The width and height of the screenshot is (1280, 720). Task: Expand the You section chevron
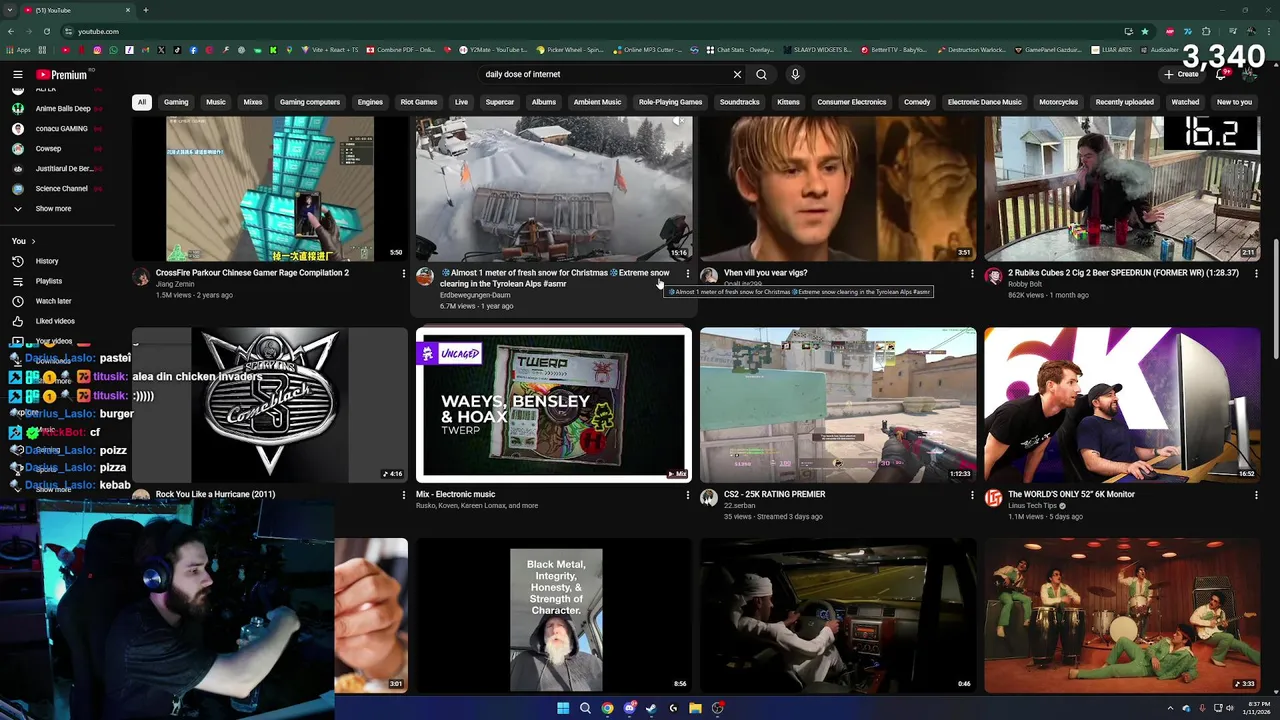tap(33, 241)
